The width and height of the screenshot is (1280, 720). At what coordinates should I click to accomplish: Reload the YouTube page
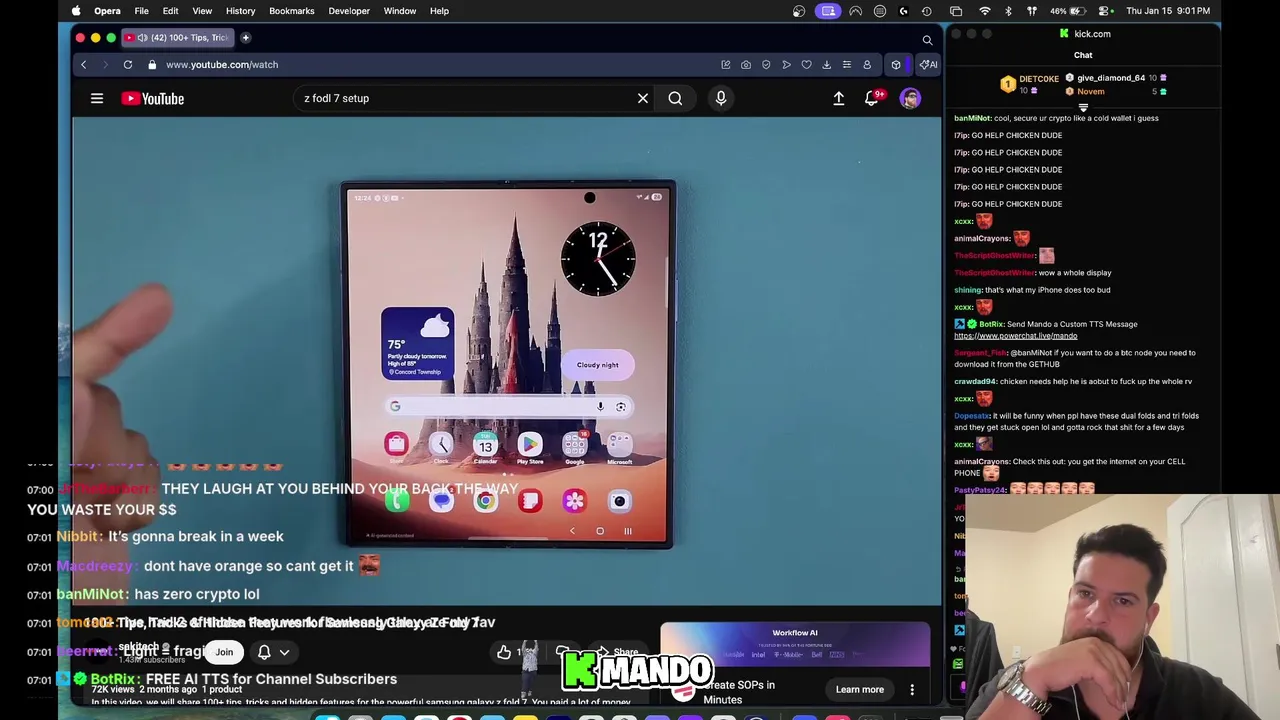pyautogui.click(x=128, y=64)
